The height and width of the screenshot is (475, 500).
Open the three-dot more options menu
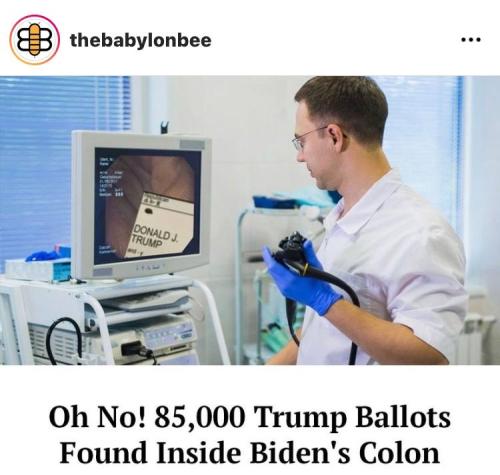pos(471,40)
